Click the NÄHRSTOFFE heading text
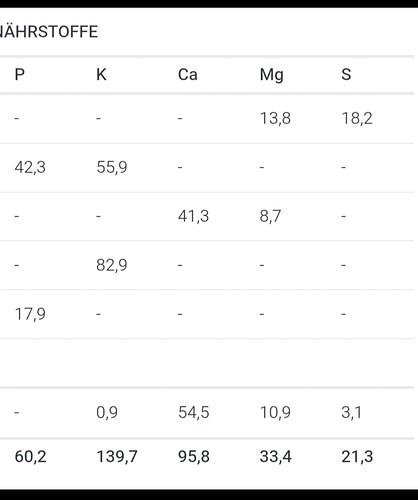This screenshot has width=418, height=500. tap(49, 32)
